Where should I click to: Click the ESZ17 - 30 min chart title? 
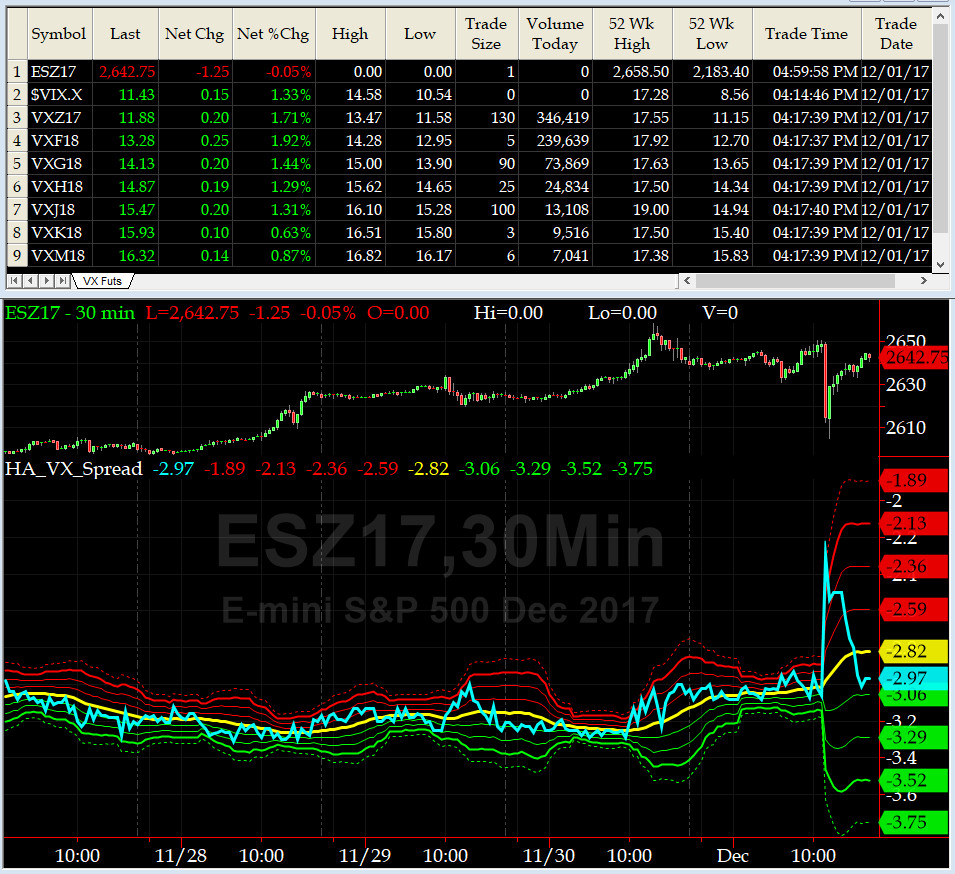[70, 313]
